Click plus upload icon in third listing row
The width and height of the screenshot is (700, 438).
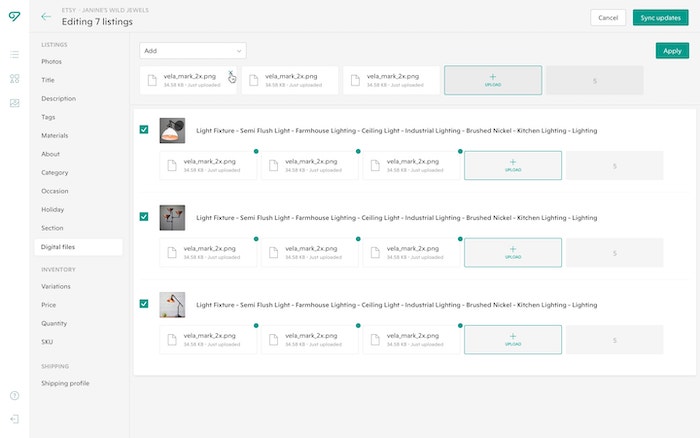point(513,336)
